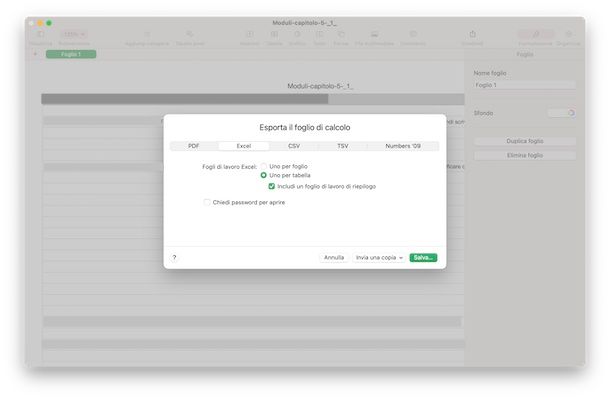Uncheck "Includi un foglio di lavoro di riepilogo"
This screenshot has height=399, width=610.
point(272,186)
